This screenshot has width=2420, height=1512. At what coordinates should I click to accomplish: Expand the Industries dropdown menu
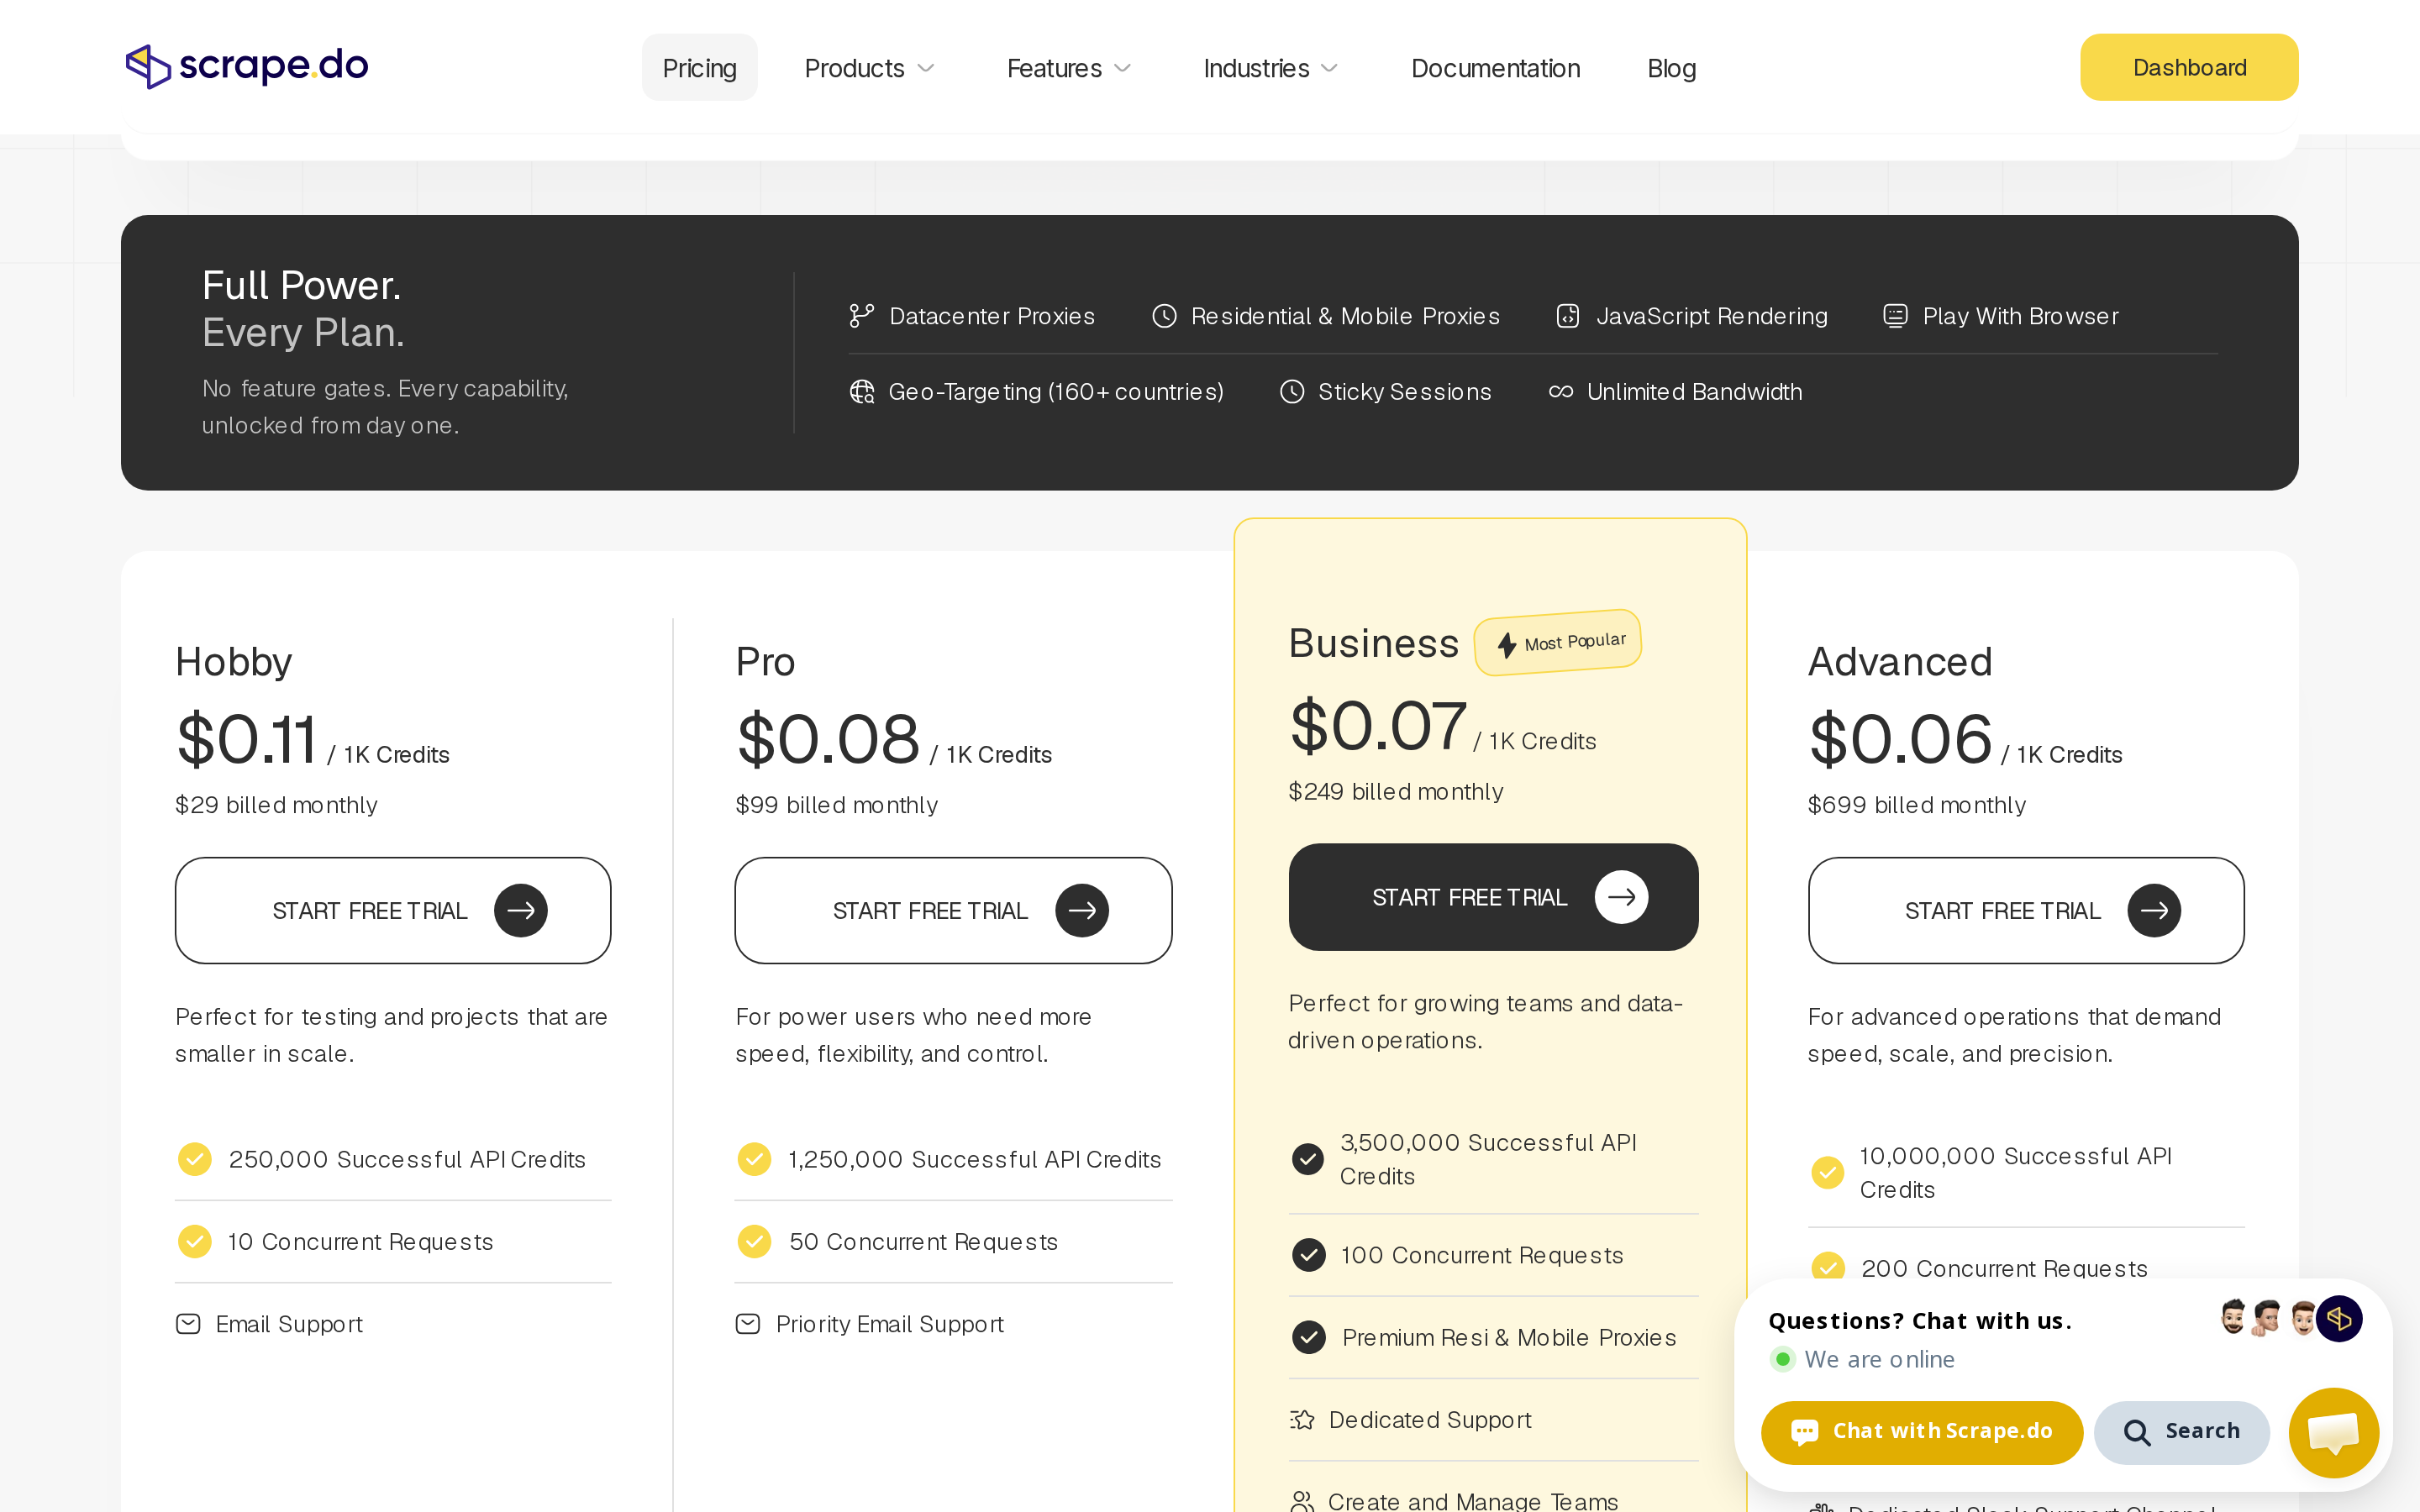tap(1270, 68)
